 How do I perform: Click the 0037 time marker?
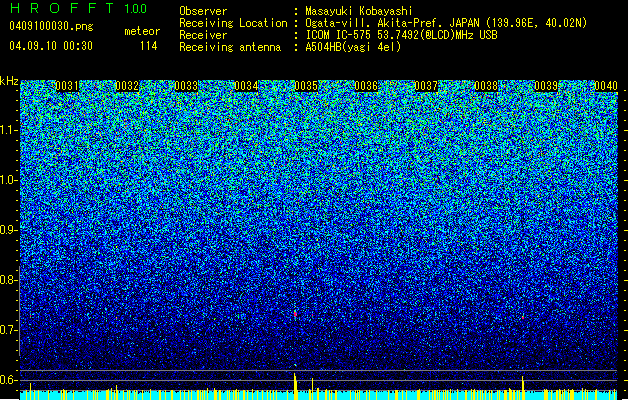(426, 86)
